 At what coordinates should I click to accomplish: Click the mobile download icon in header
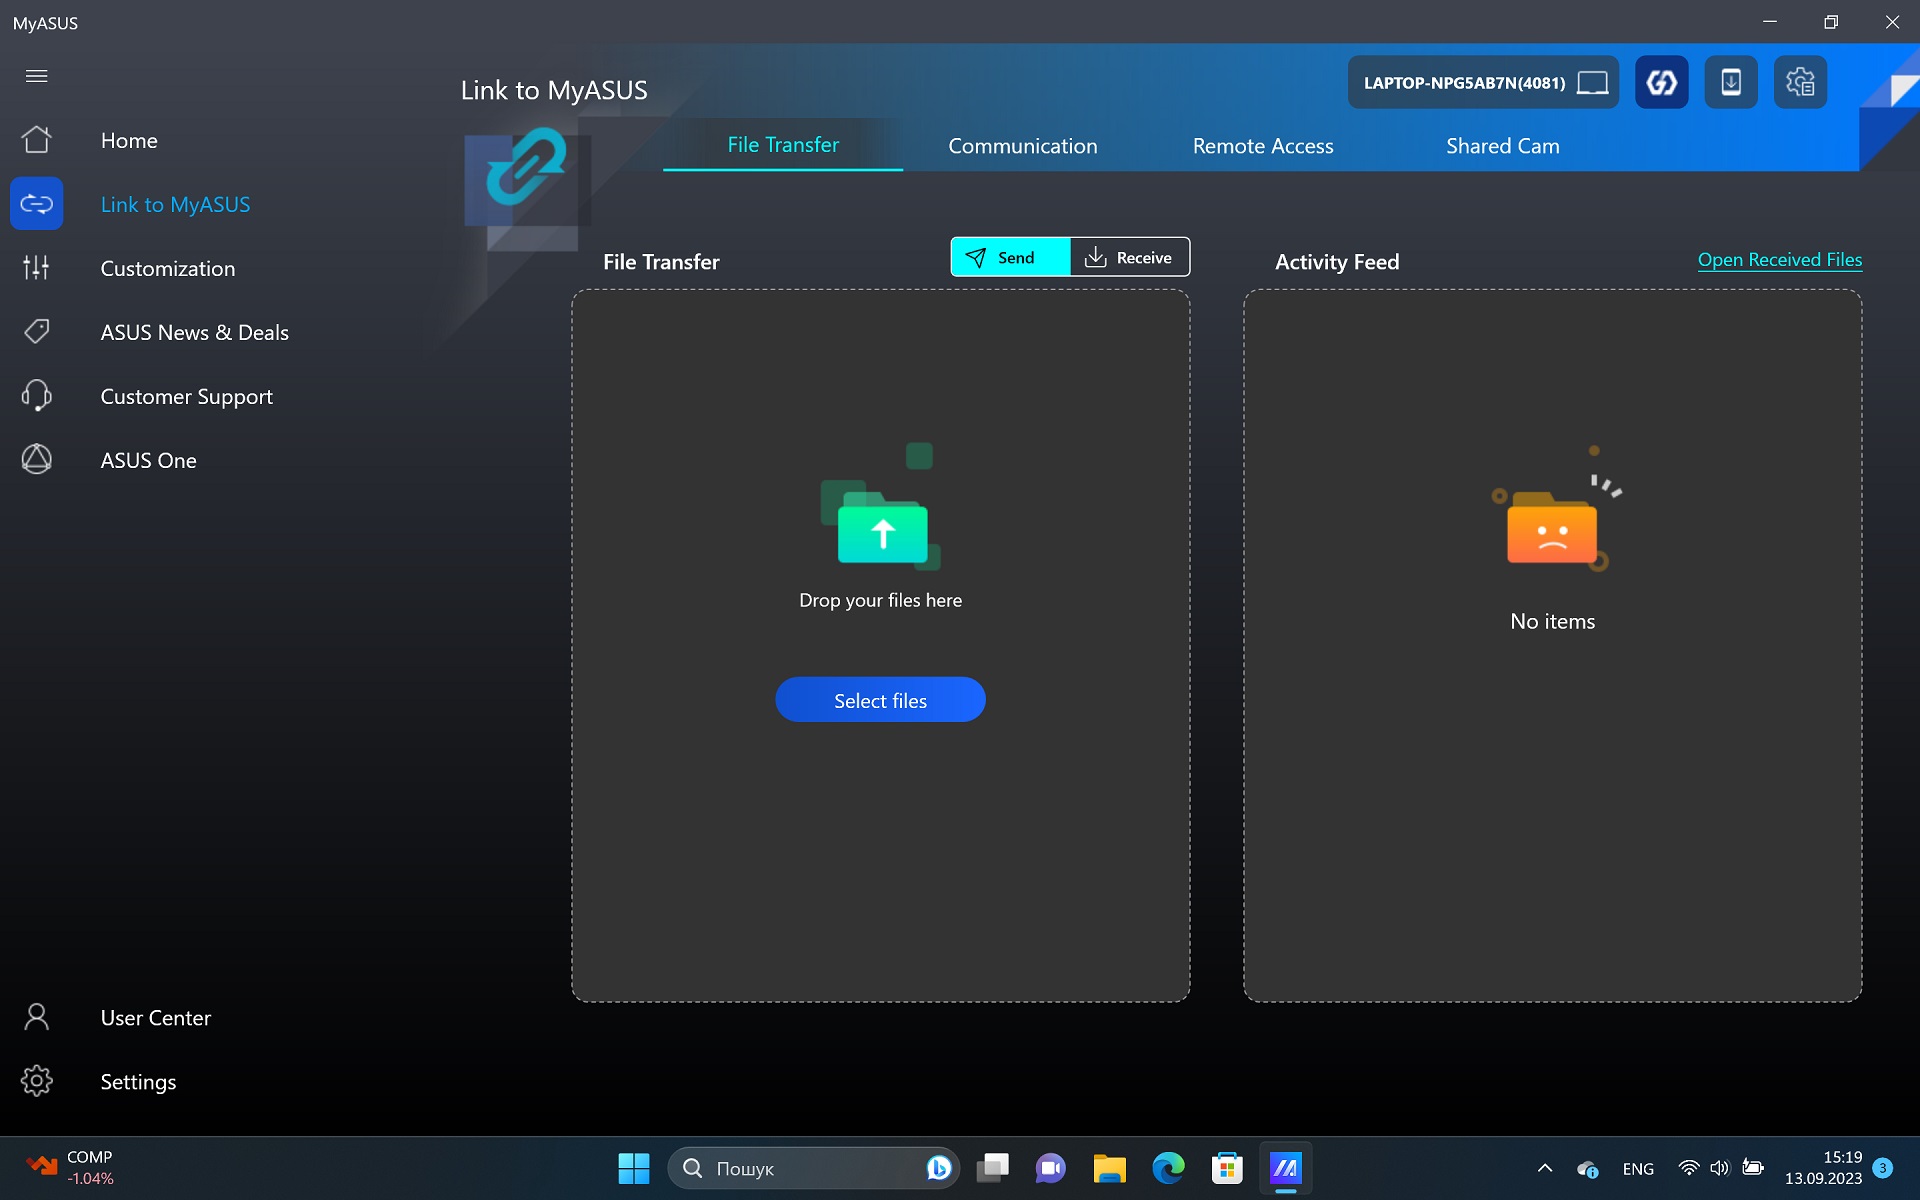click(1730, 82)
